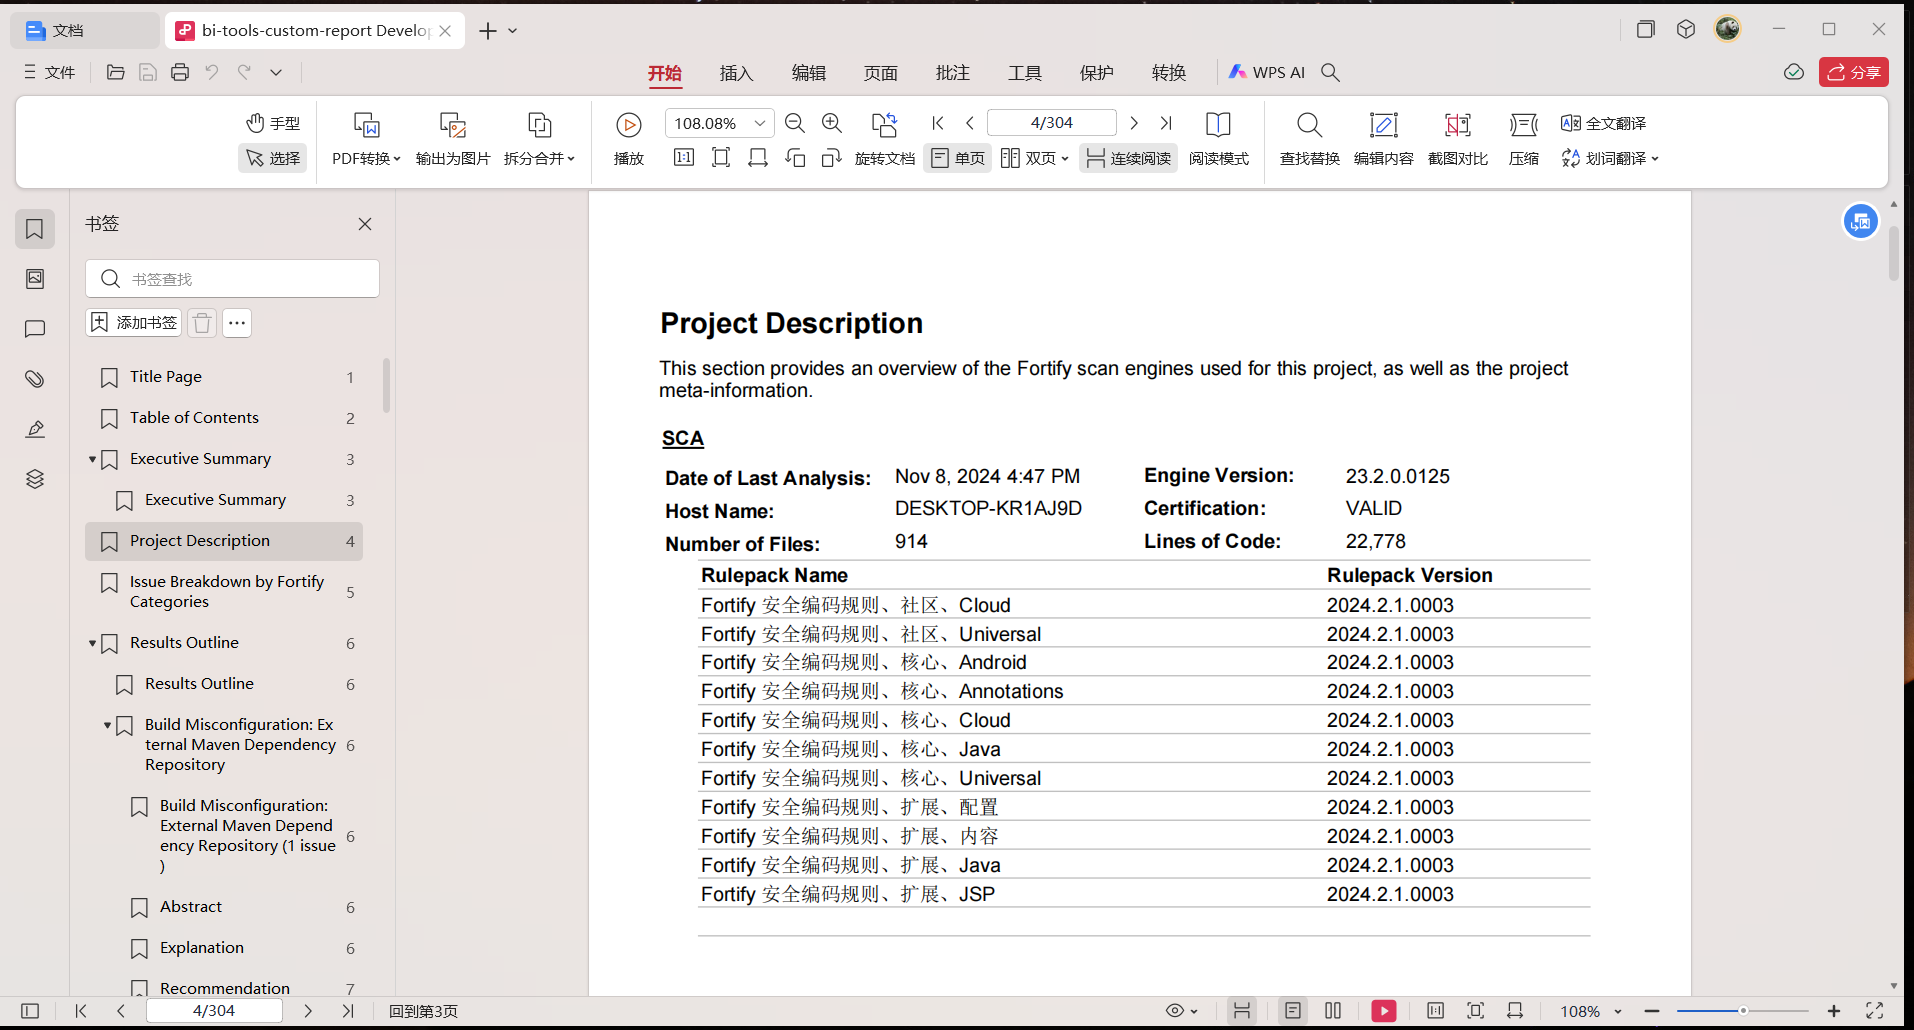
Task: Collapse the top-level Executive Summary bookmark
Action: point(92,459)
